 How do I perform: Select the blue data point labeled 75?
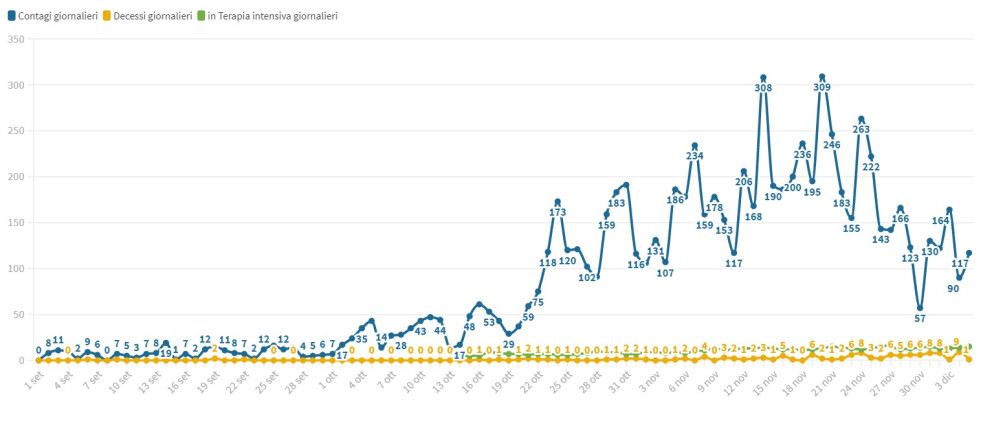538,292
